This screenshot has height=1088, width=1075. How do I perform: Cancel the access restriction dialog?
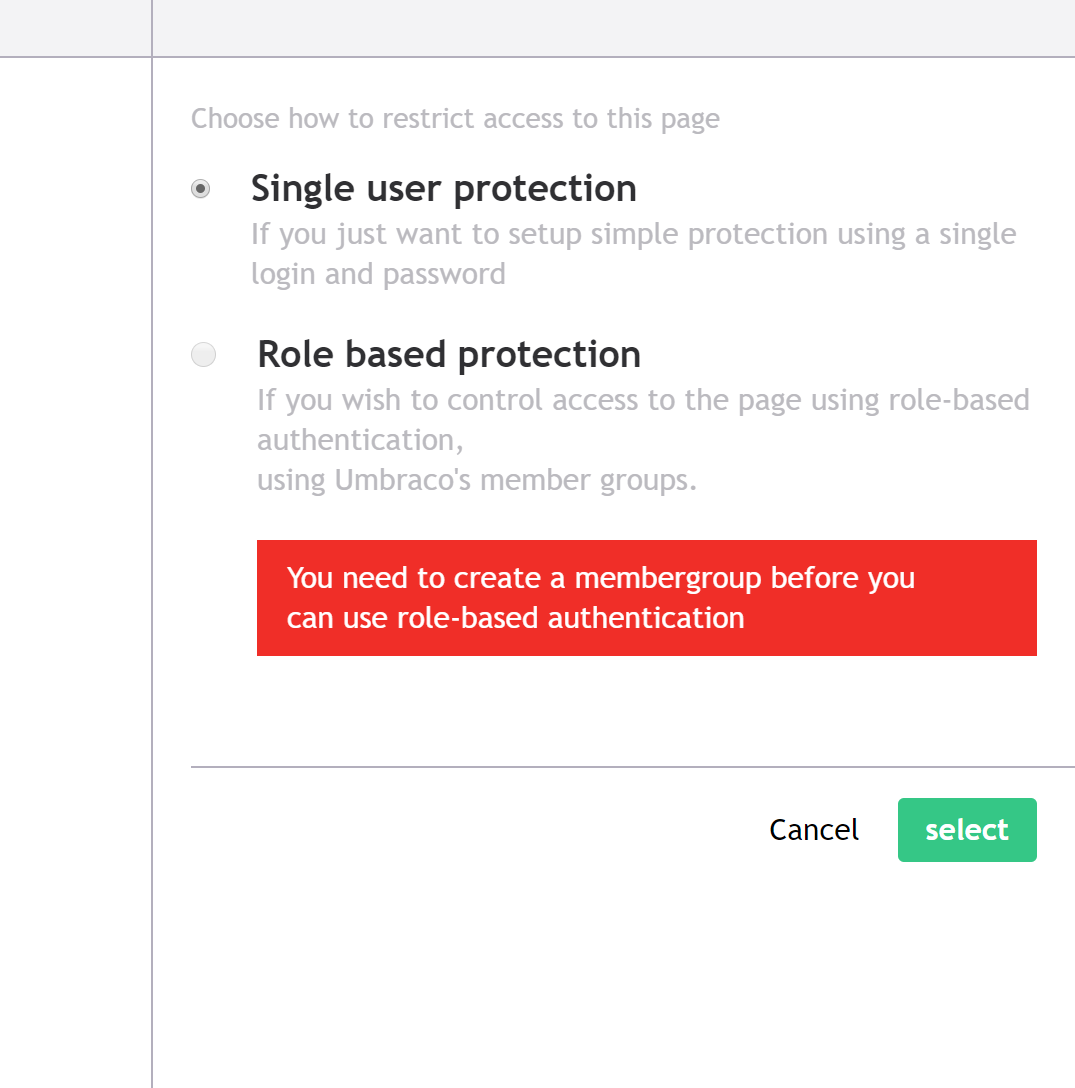(813, 830)
